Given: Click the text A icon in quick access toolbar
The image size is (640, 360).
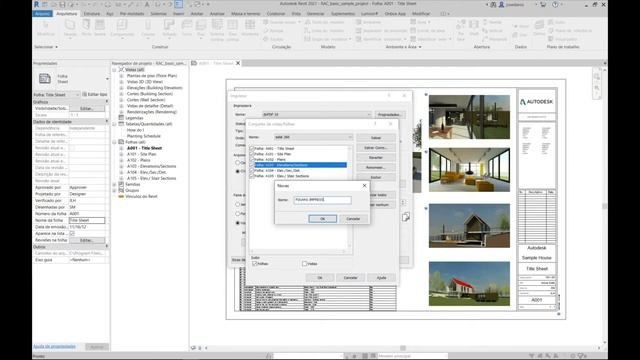Looking at the screenshot, I should [147, 4].
